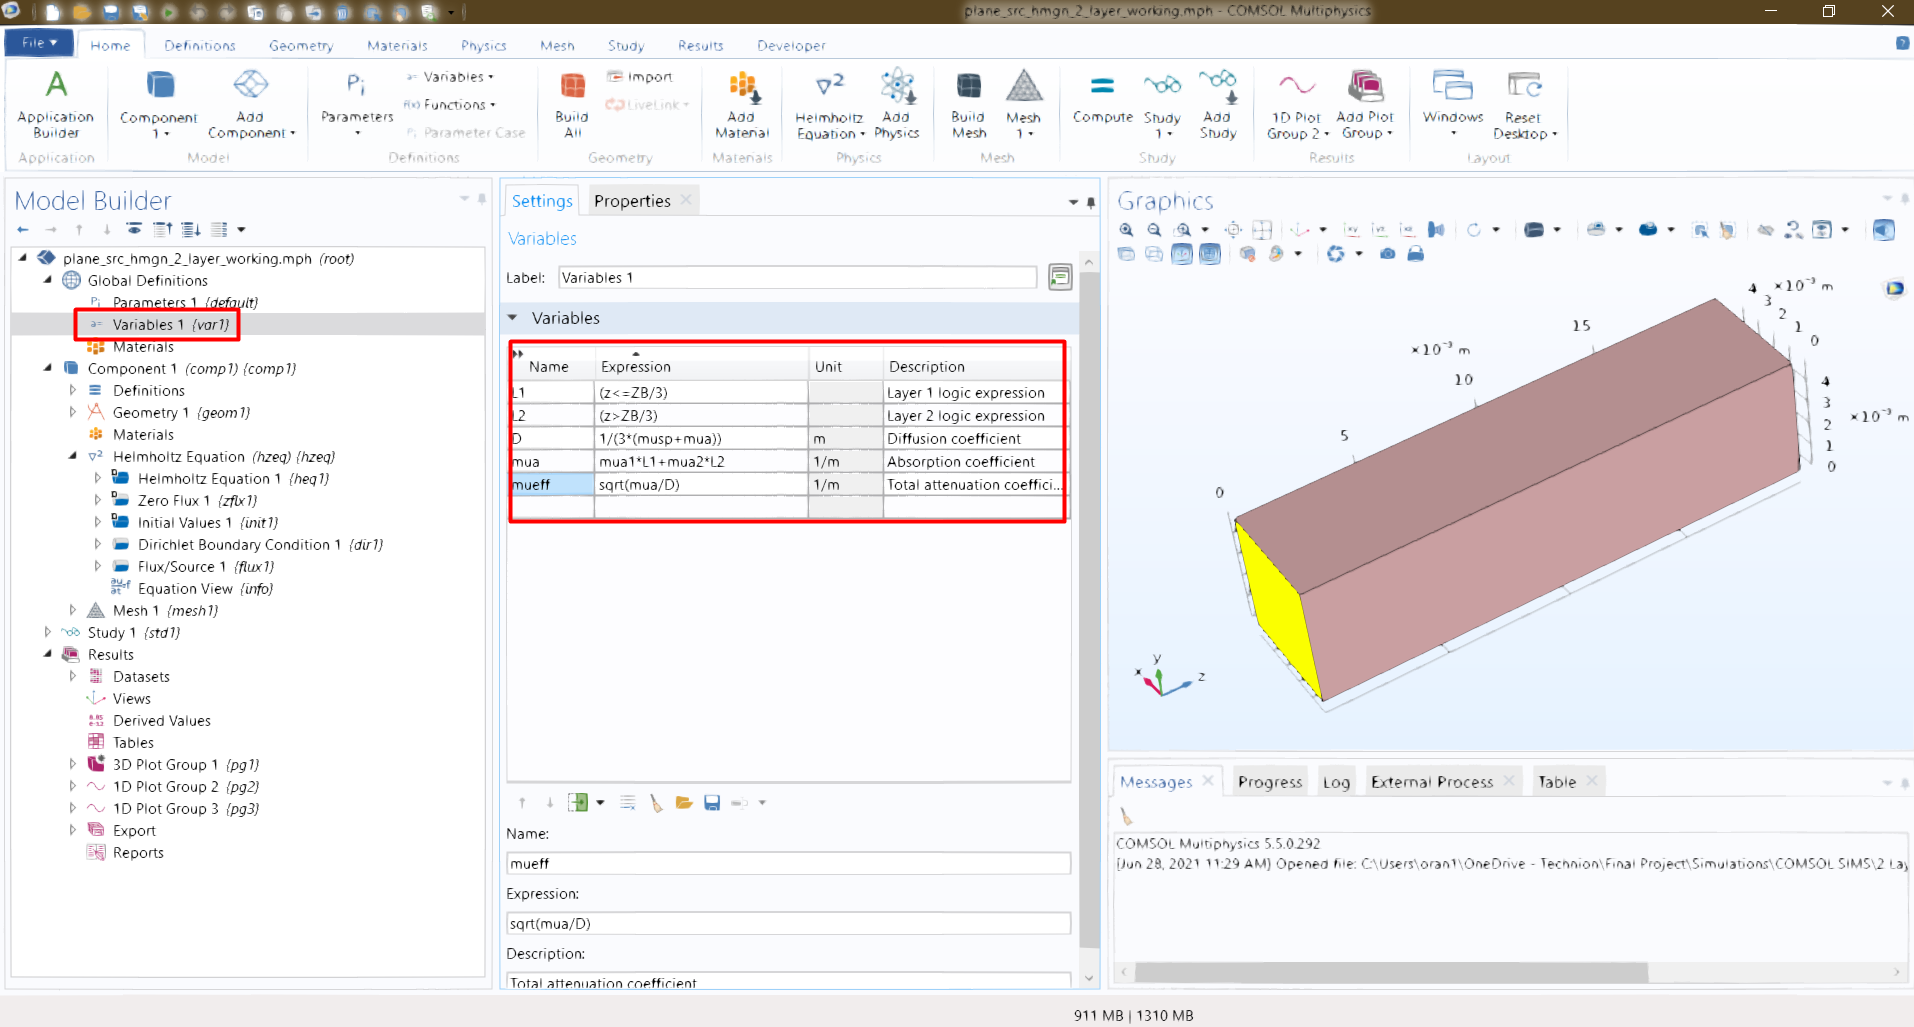This screenshot has width=1914, height=1027.
Task: Open the File menu dropdown
Action: pyautogui.click(x=39, y=43)
